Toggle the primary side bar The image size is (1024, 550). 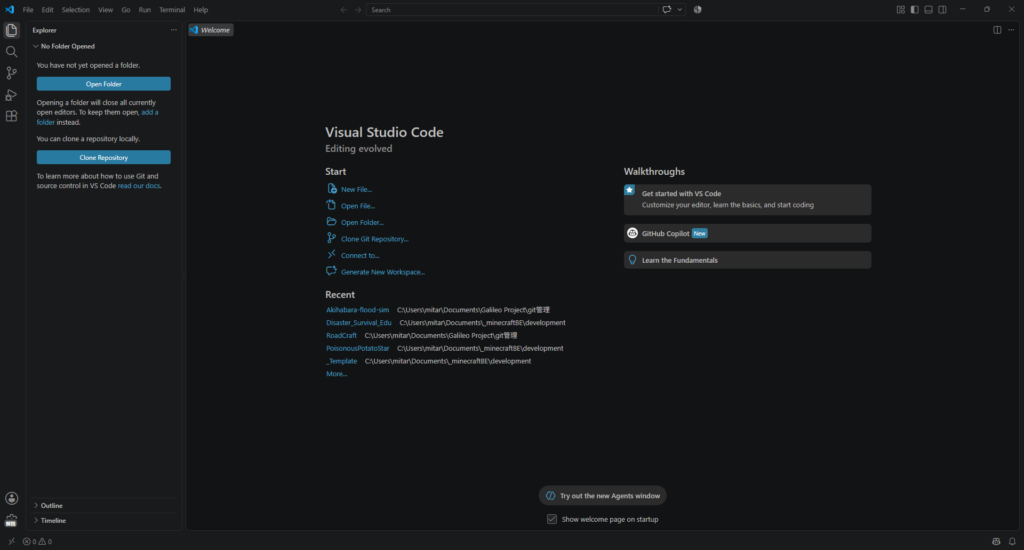point(914,10)
